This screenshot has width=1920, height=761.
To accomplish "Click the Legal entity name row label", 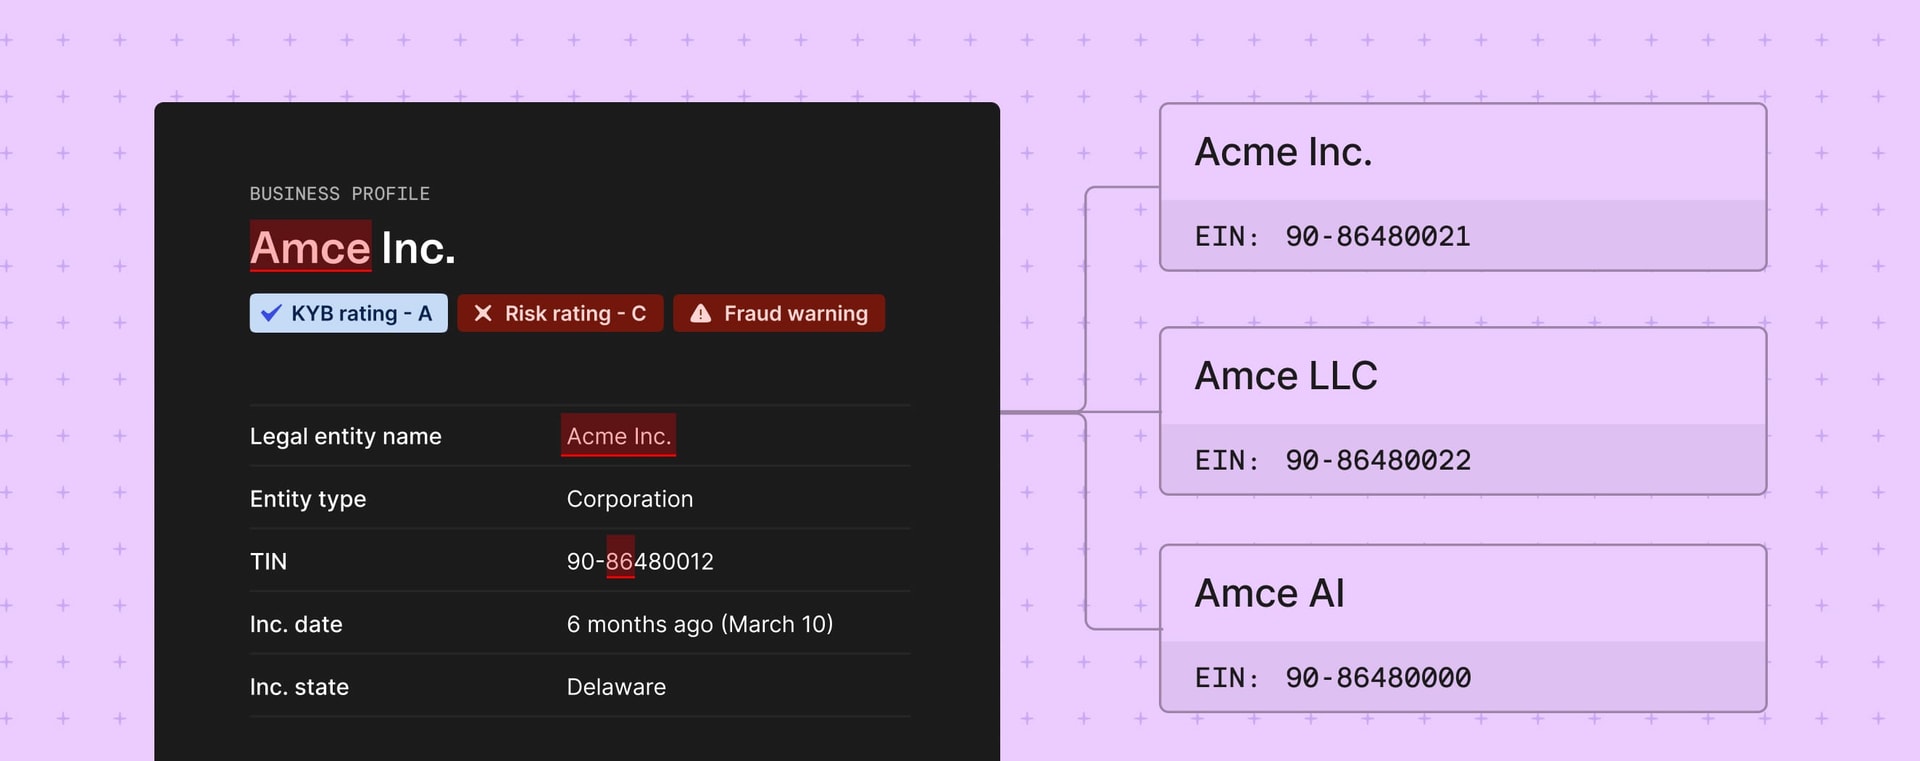I will pyautogui.click(x=345, y=436).
